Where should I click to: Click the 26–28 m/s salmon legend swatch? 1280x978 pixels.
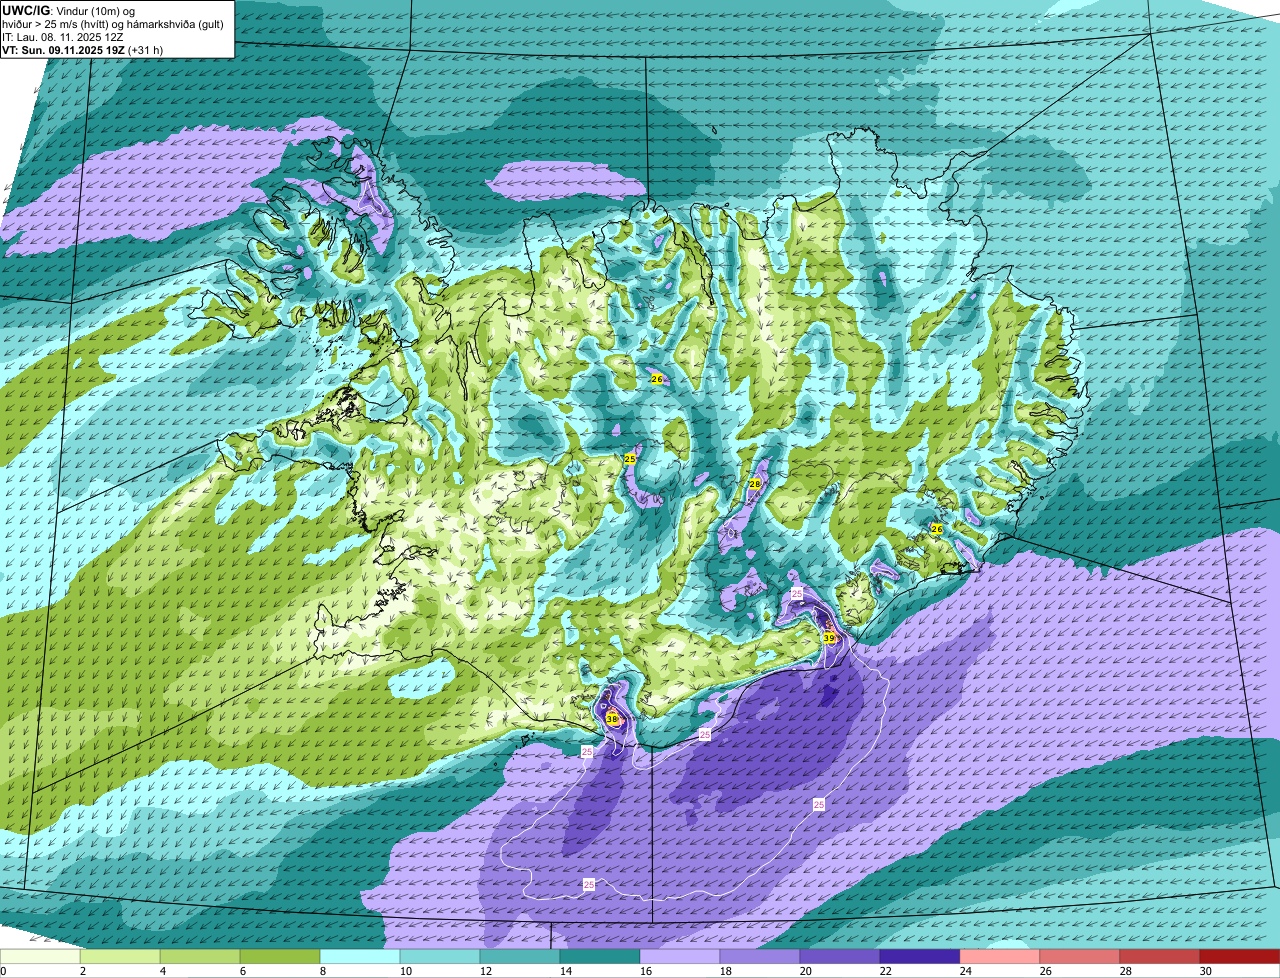(1080, 957)
